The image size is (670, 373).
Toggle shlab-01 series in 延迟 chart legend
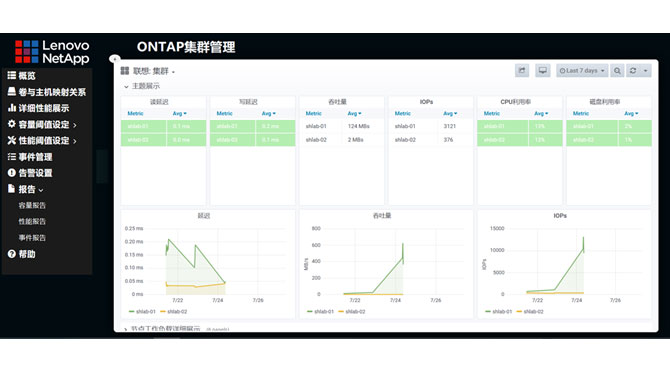pos(142,311)
